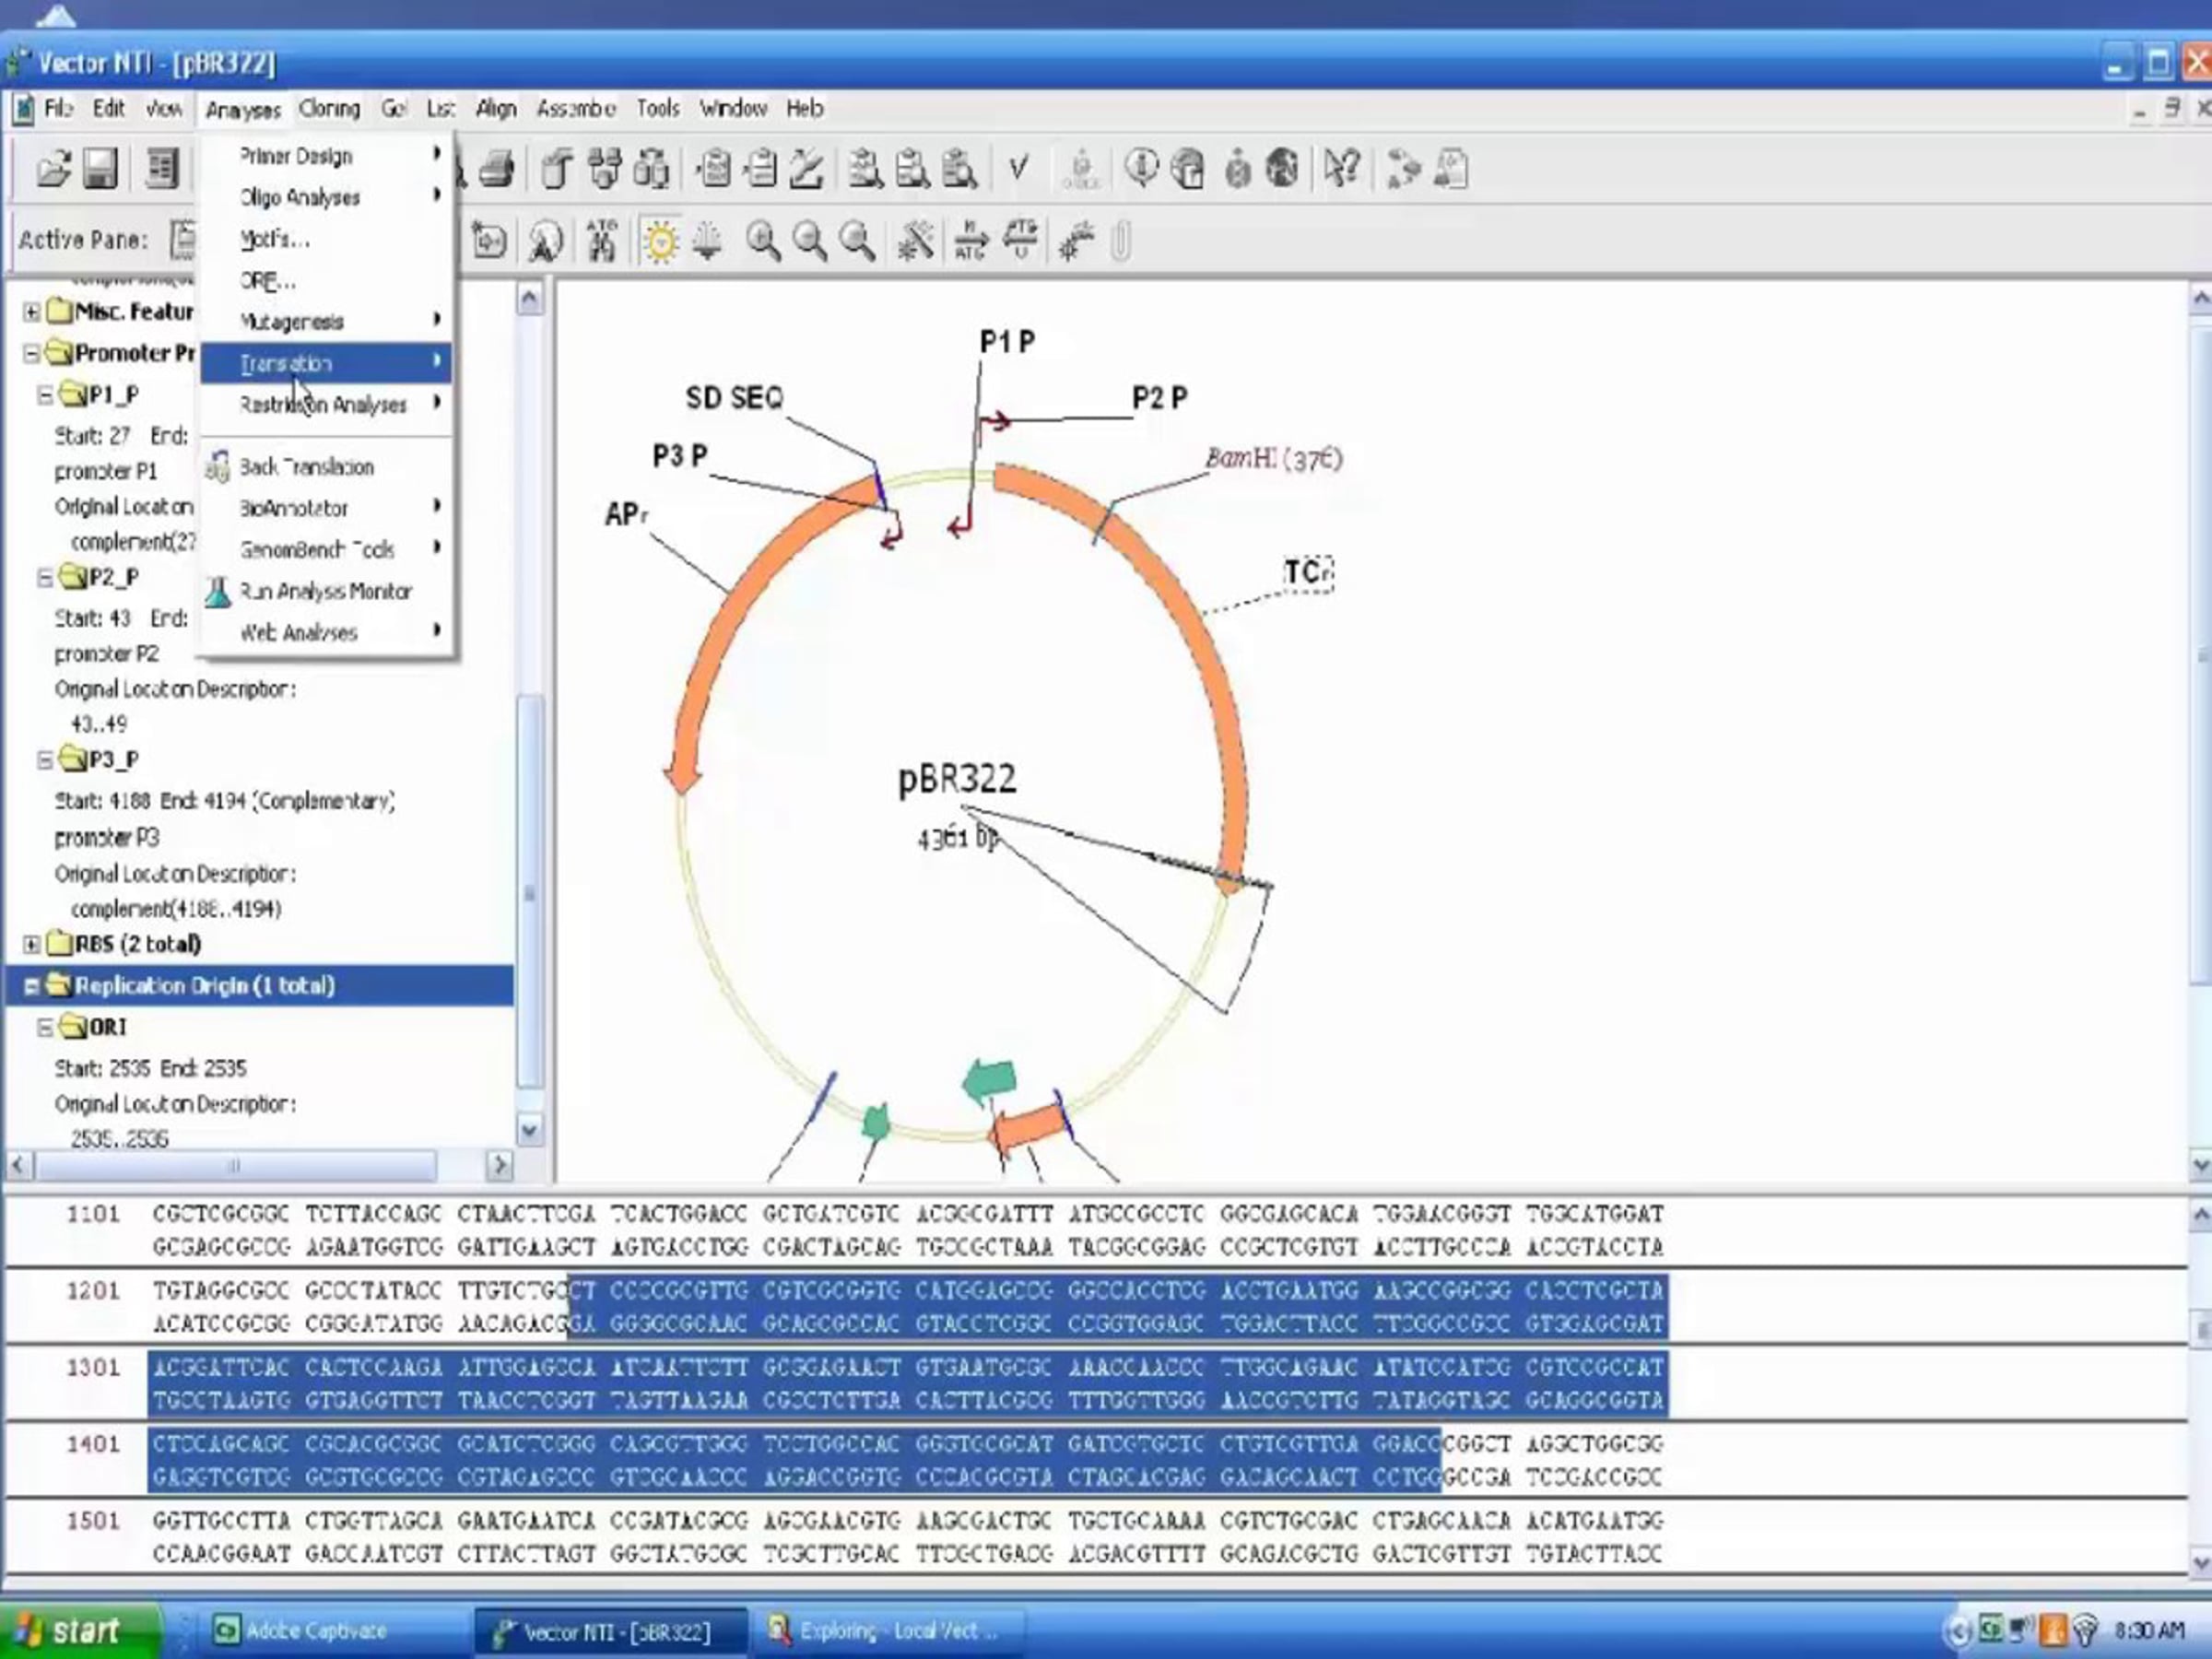Choose Motifs... from the Analyses menu
The height and width of the screenshot is (1659, 2212).
(326, 239)
